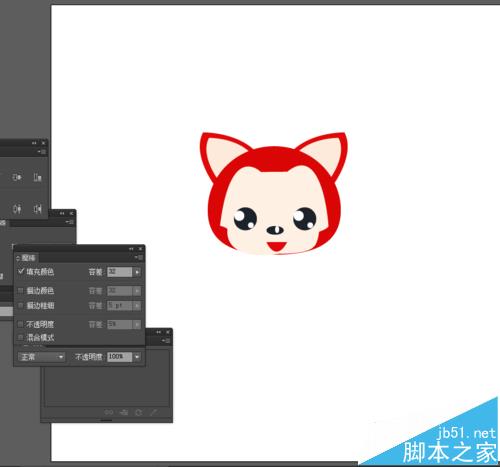Enable the 混合模式 blending mode checkbox

[x=21, y=337]
